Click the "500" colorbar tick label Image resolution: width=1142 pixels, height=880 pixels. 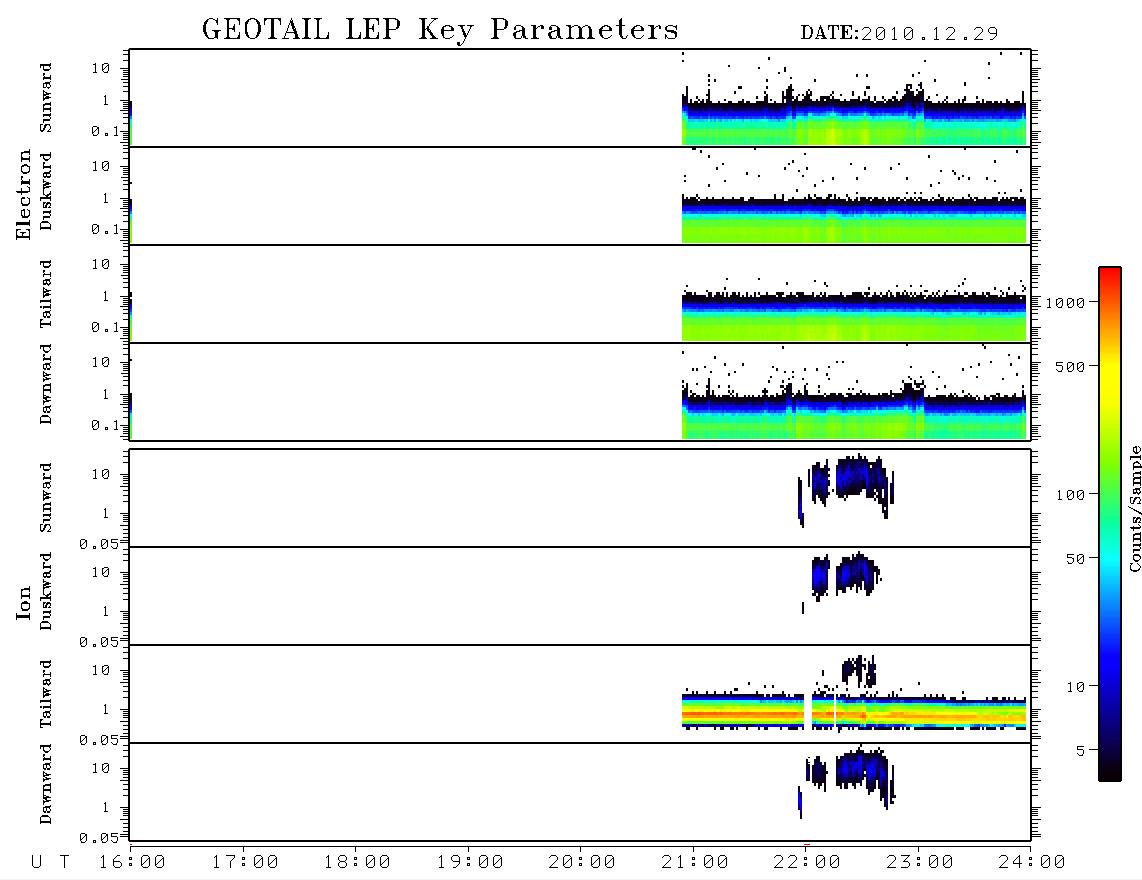coord(1070,366)
